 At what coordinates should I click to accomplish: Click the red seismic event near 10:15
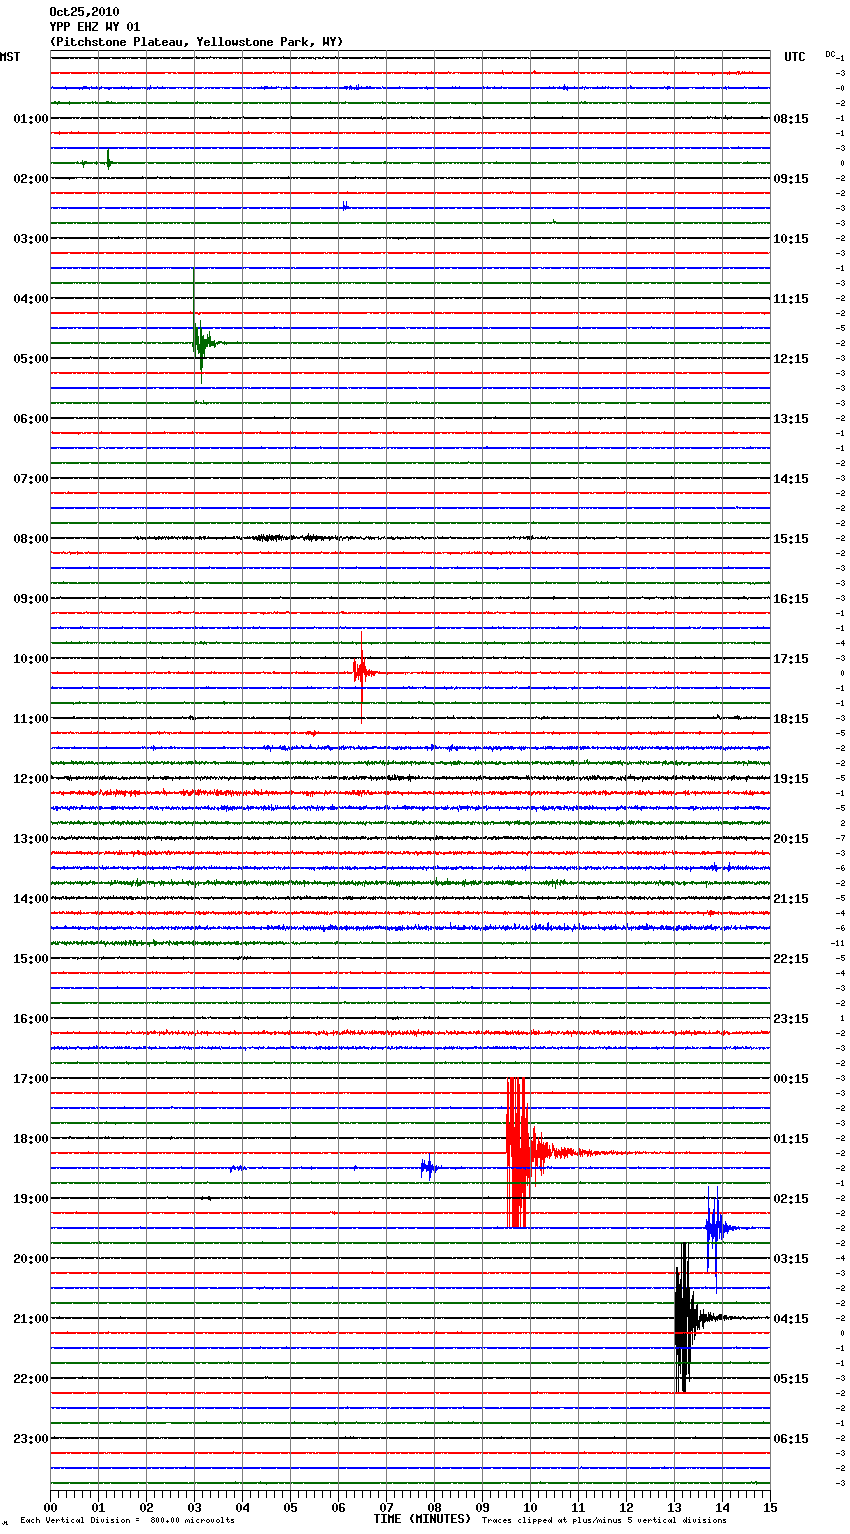pyautogui.click(x=361, y=673)
